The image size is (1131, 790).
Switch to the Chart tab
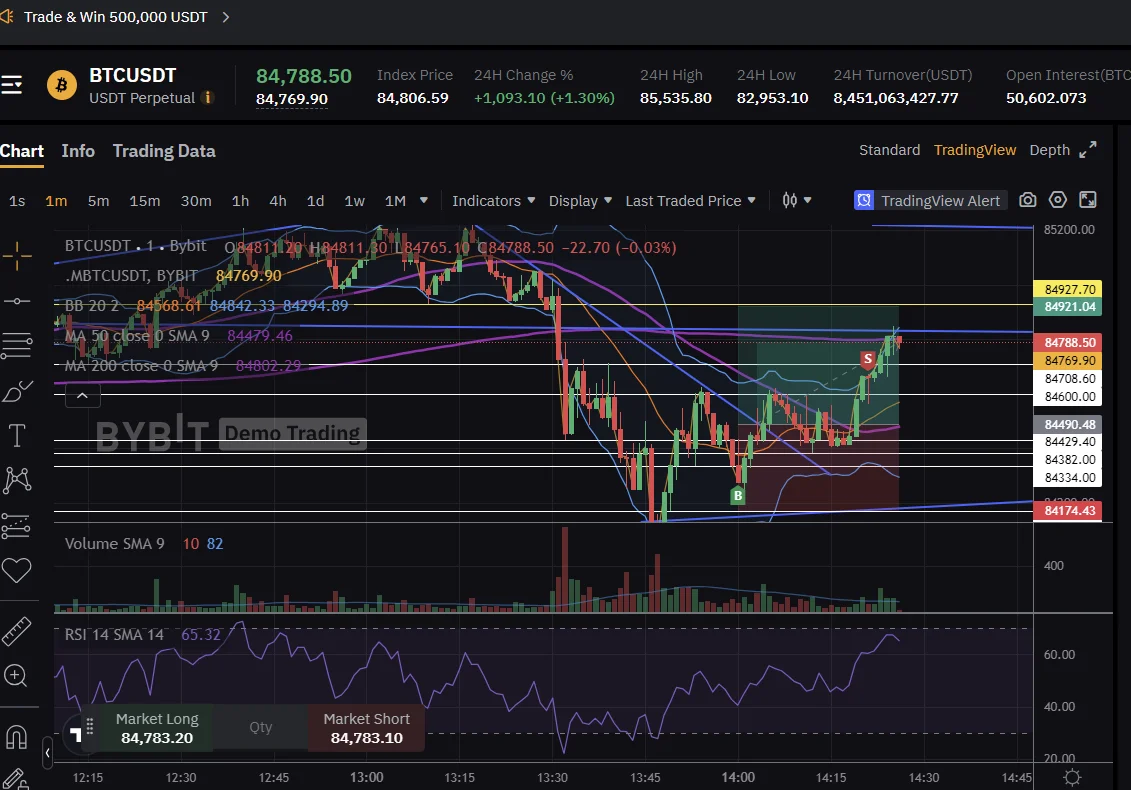tap(22, 151)
